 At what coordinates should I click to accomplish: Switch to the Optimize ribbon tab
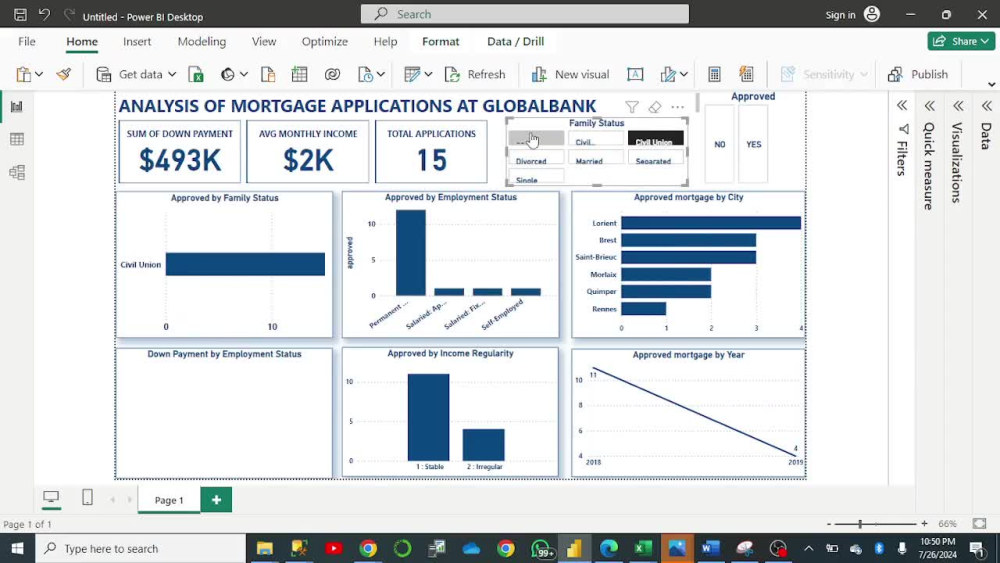click(325, 41)
